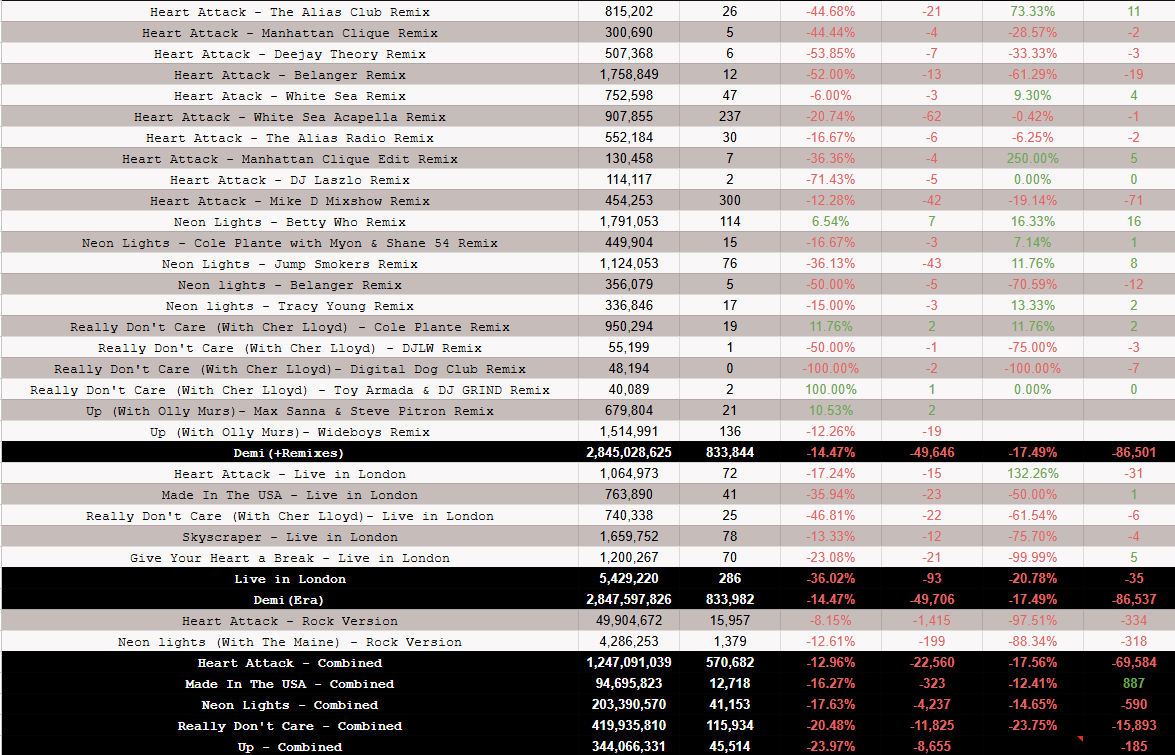
Task: Select Really Don't Care Cole Plante Remix cell
Action: pyautogui.click(x=289, y=327)
